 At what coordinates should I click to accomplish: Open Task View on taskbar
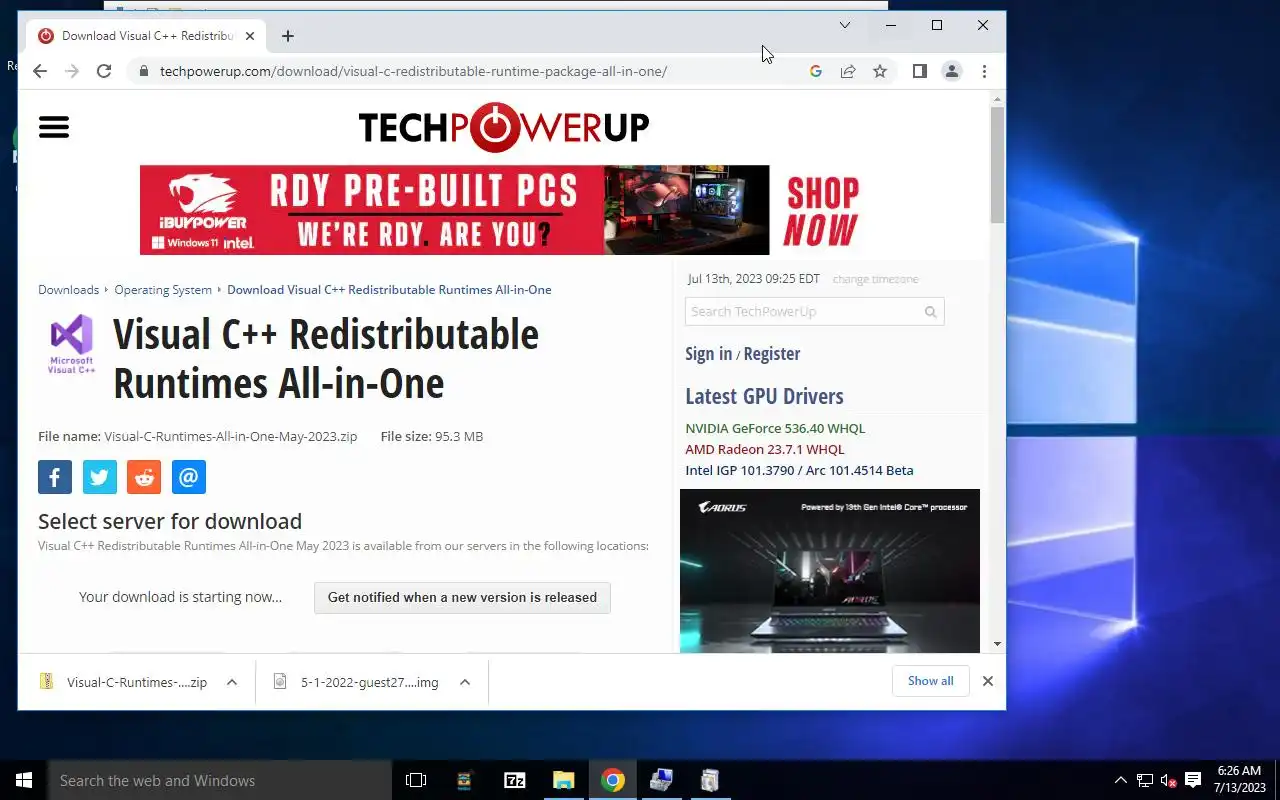coord(416,780)
